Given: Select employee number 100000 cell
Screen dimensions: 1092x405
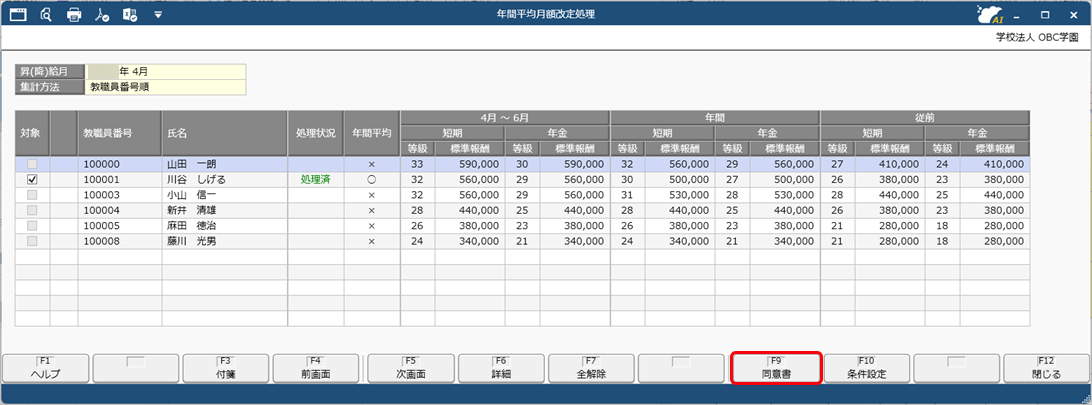Looking at the screenshot, I should [x=120, y=164].
